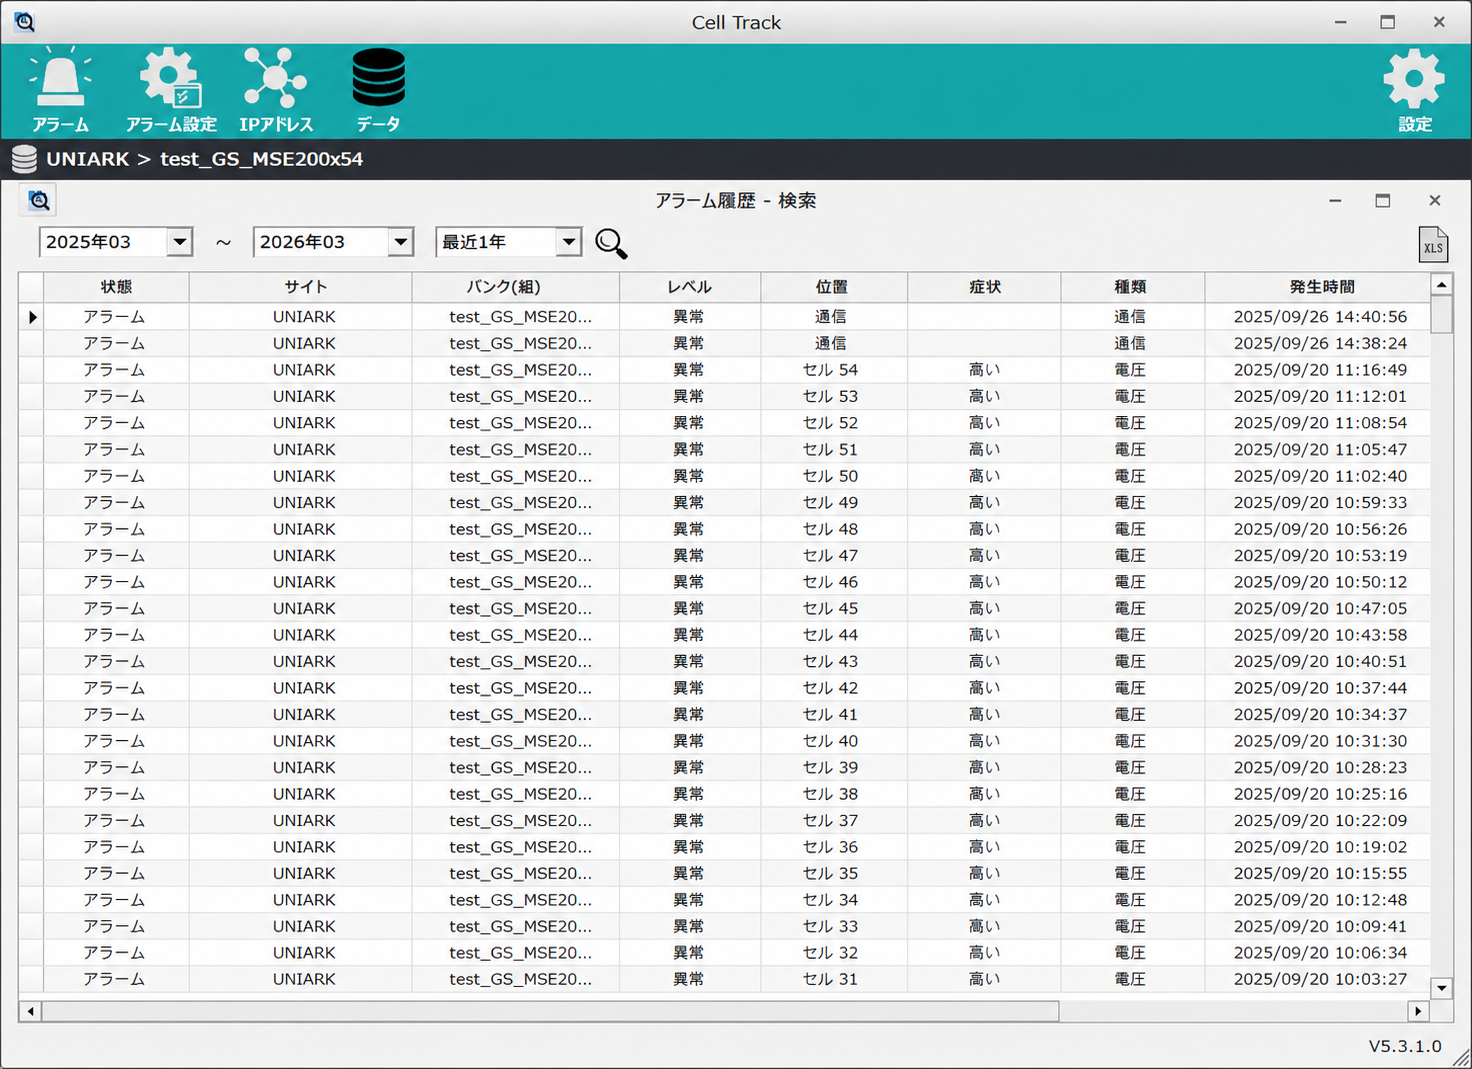This screenshot has width=1472, height=1069.
Task: Sort by 状態 column header
Action: click(x=116, y=287)
